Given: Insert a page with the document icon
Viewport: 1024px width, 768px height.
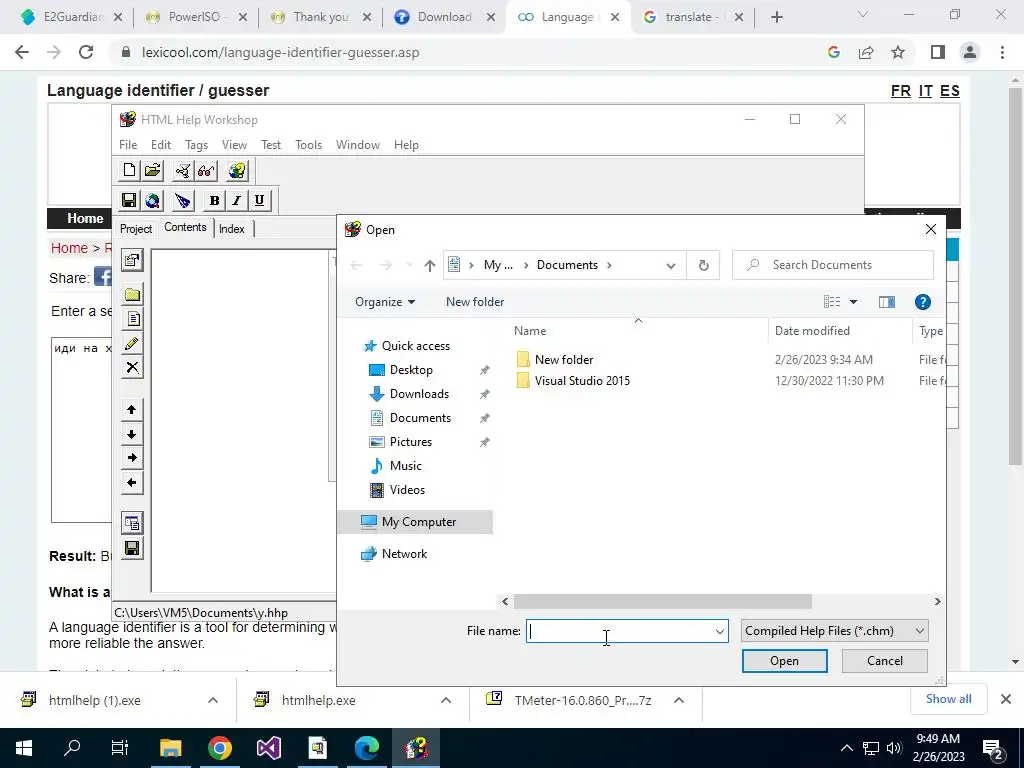Looking at the screenshot, I should click(x=132, y=319).
